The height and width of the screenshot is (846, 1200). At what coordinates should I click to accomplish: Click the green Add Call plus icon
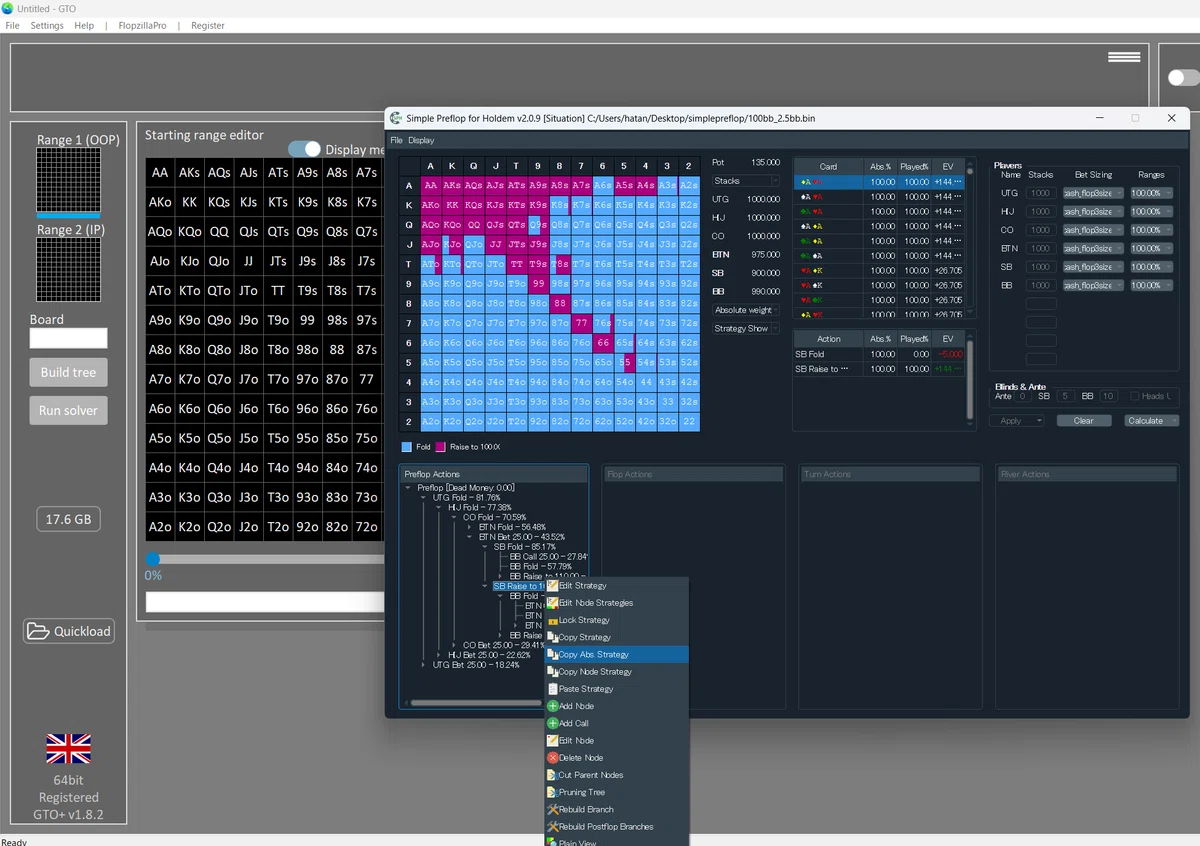(x=552, y=723)
